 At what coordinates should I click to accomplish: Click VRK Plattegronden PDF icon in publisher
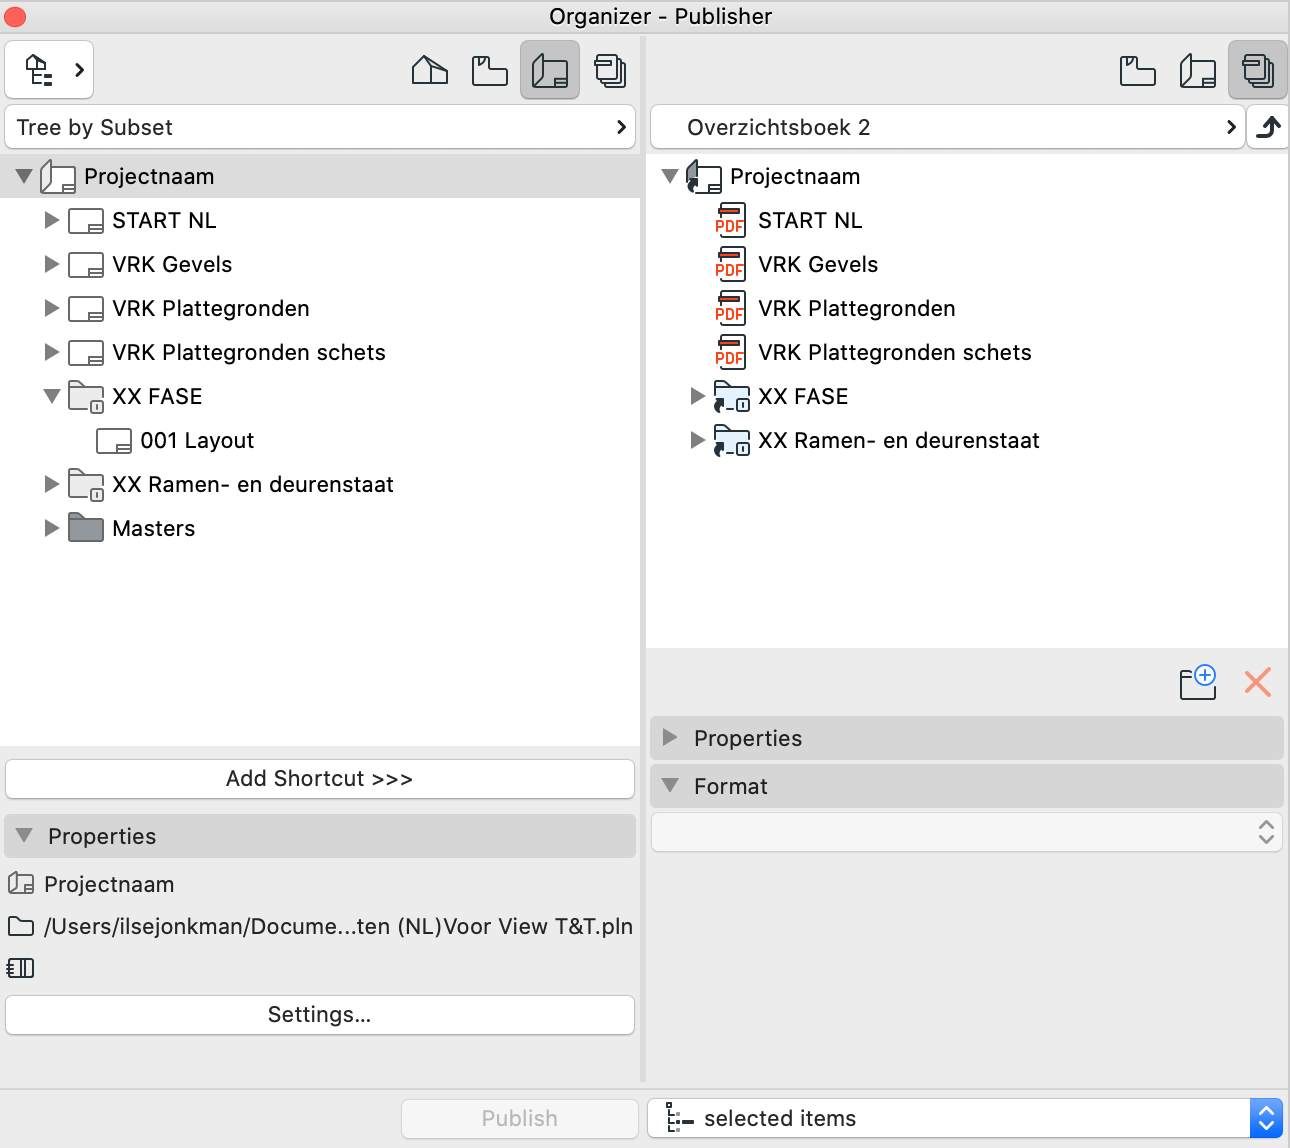(730, 308)
